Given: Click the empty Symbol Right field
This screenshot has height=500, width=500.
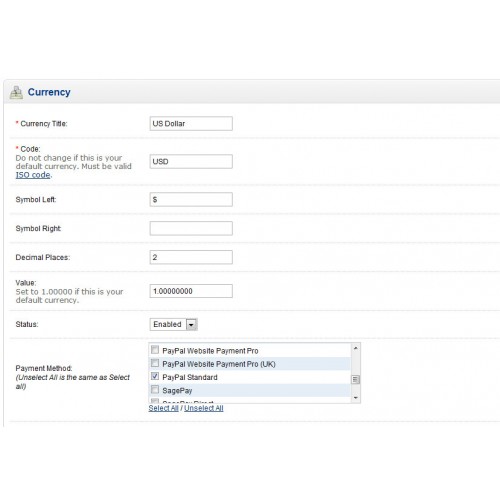Looking at the screenshot, I should tap(191, 229).
